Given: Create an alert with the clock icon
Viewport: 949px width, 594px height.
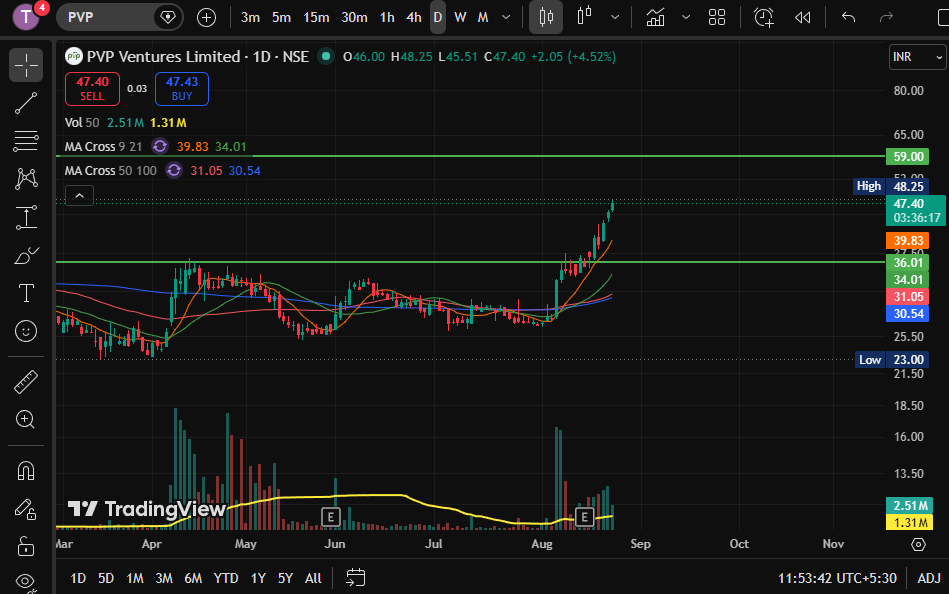Looking at the screenshot, I should (764, 17).
